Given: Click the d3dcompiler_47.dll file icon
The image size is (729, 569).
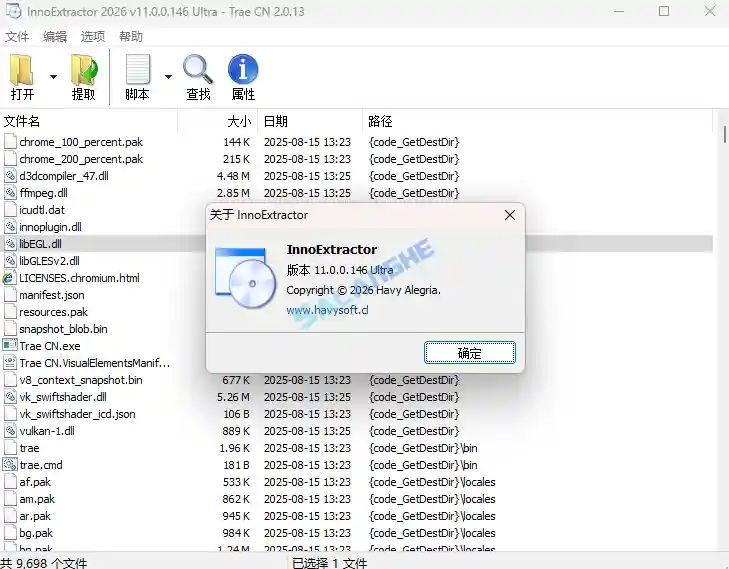Looking at the screenshot, I should [10, 176].
